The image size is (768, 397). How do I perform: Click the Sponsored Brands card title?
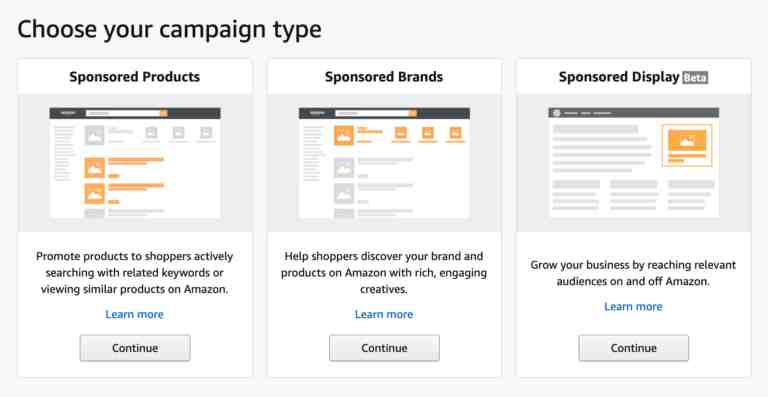click(x=384, y=77)
